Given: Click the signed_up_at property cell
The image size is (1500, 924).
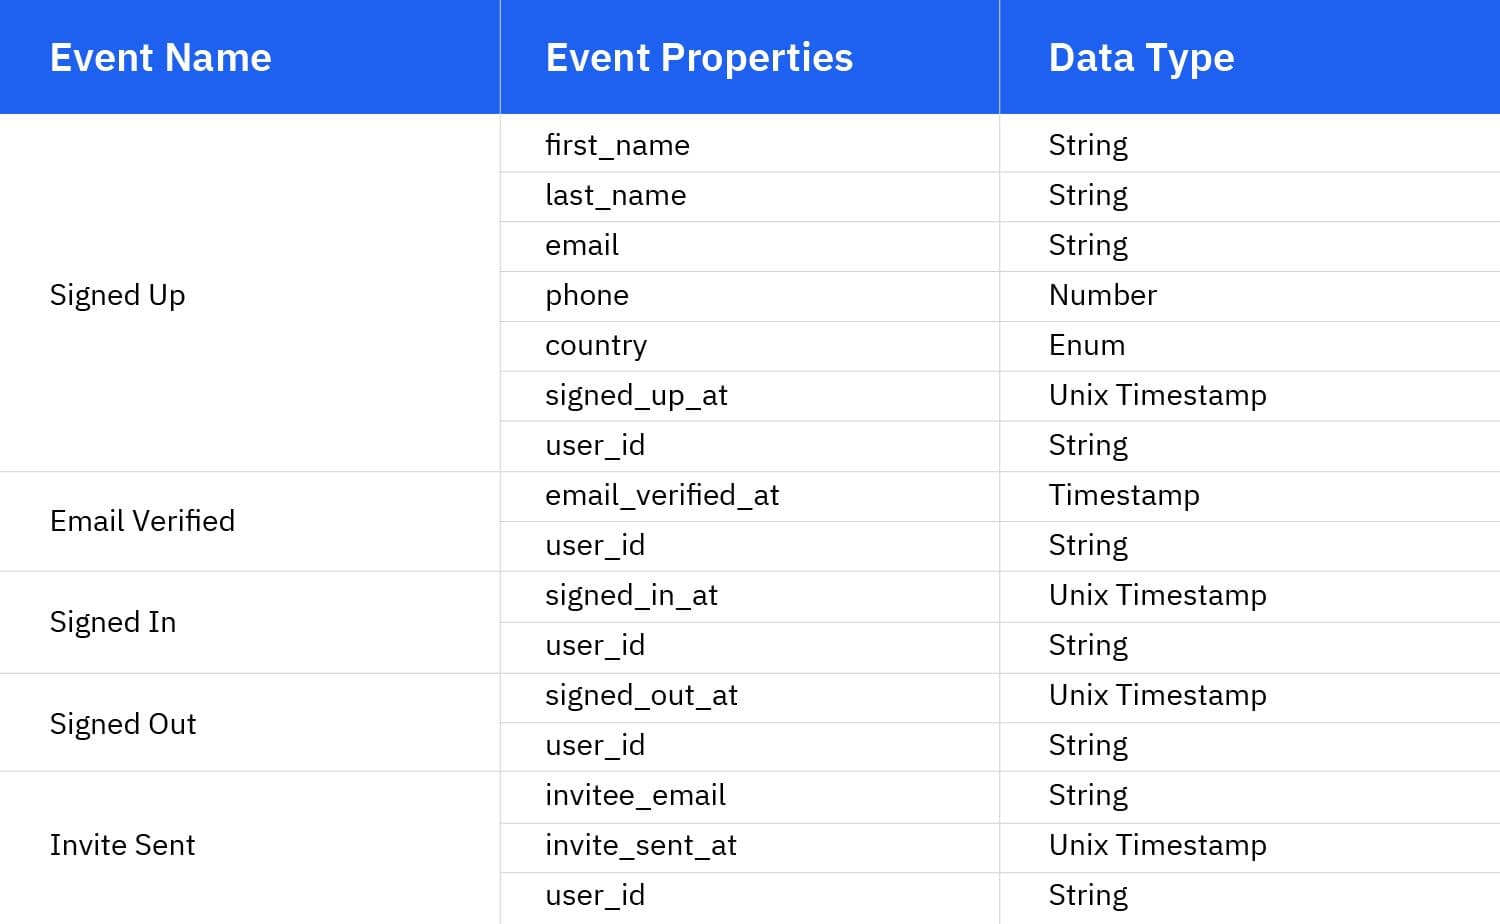Looking at the screenshot, I should (637, 395).
